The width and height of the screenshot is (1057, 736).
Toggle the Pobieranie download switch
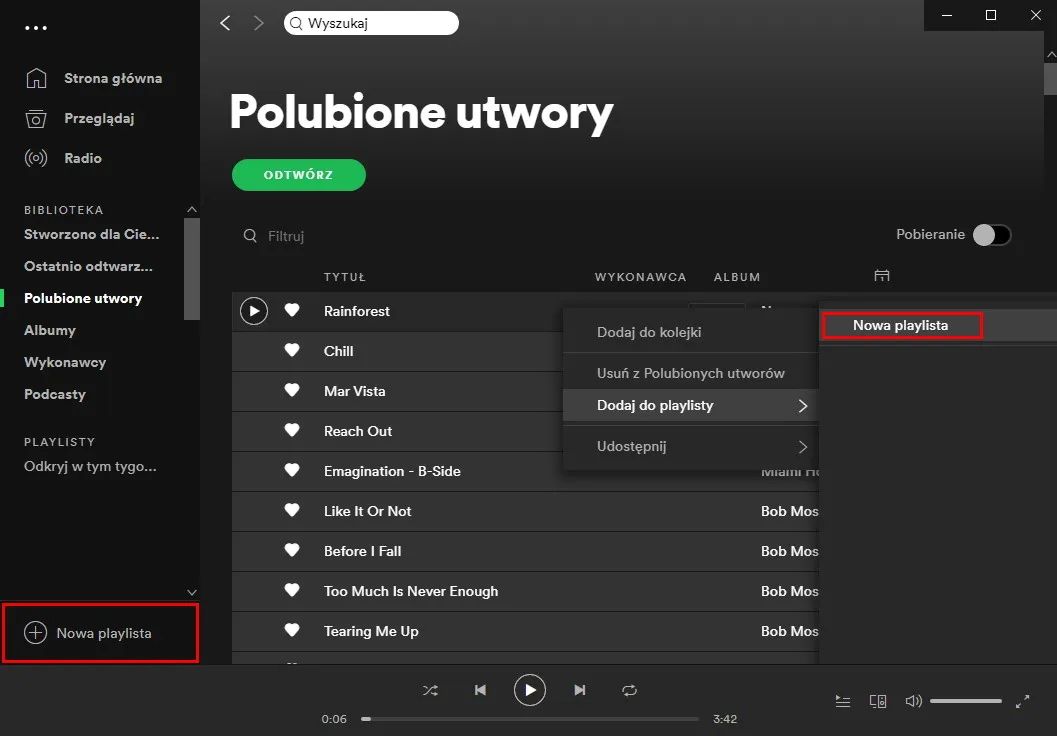(991, 234)
